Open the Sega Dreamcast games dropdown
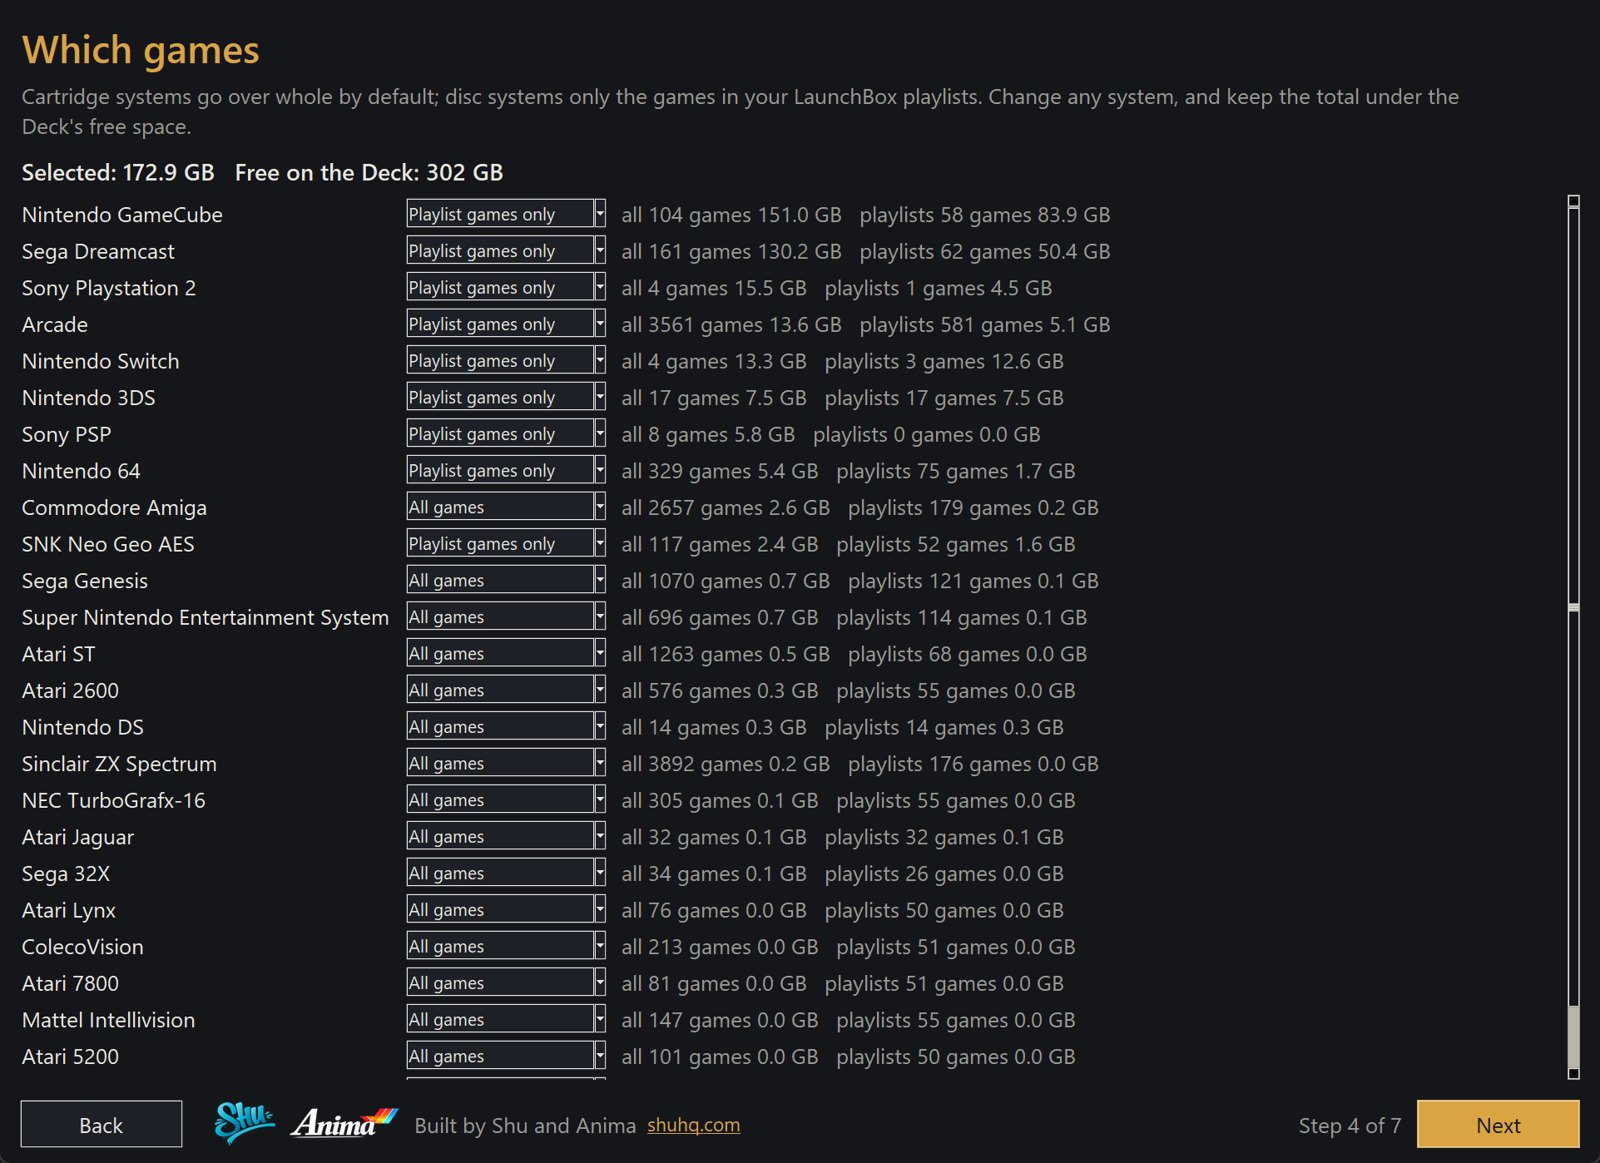 coord(506,251)
